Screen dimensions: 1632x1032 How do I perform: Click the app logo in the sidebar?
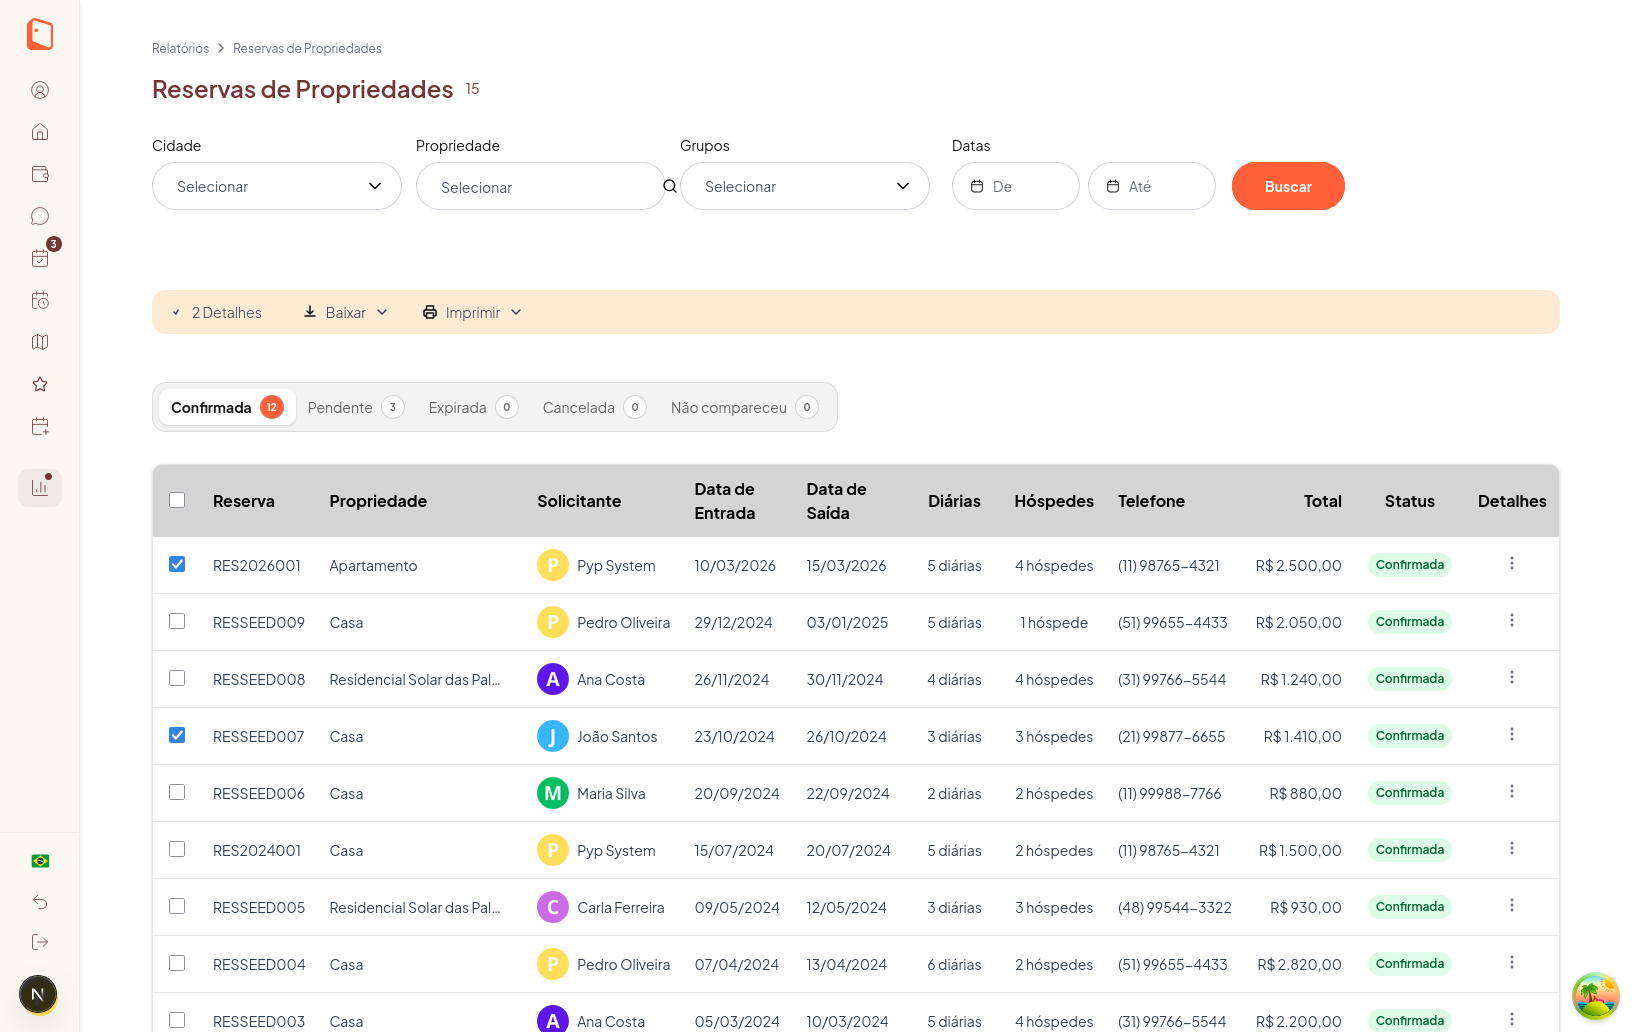40,34
